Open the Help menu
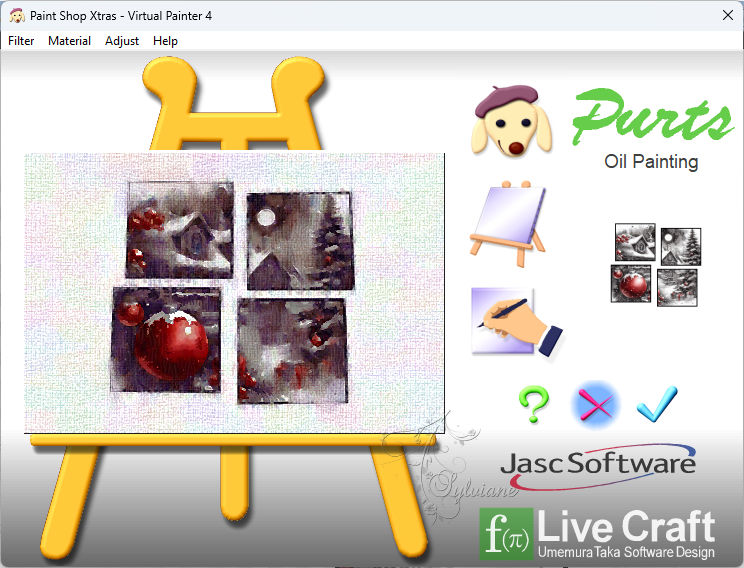This screenshot has width=744, height=568. tap(165, 41)
